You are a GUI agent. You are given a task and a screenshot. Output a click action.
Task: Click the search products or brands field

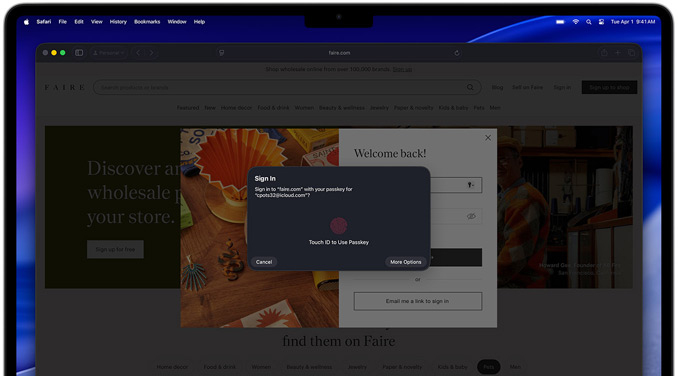[x=287, y=87]
